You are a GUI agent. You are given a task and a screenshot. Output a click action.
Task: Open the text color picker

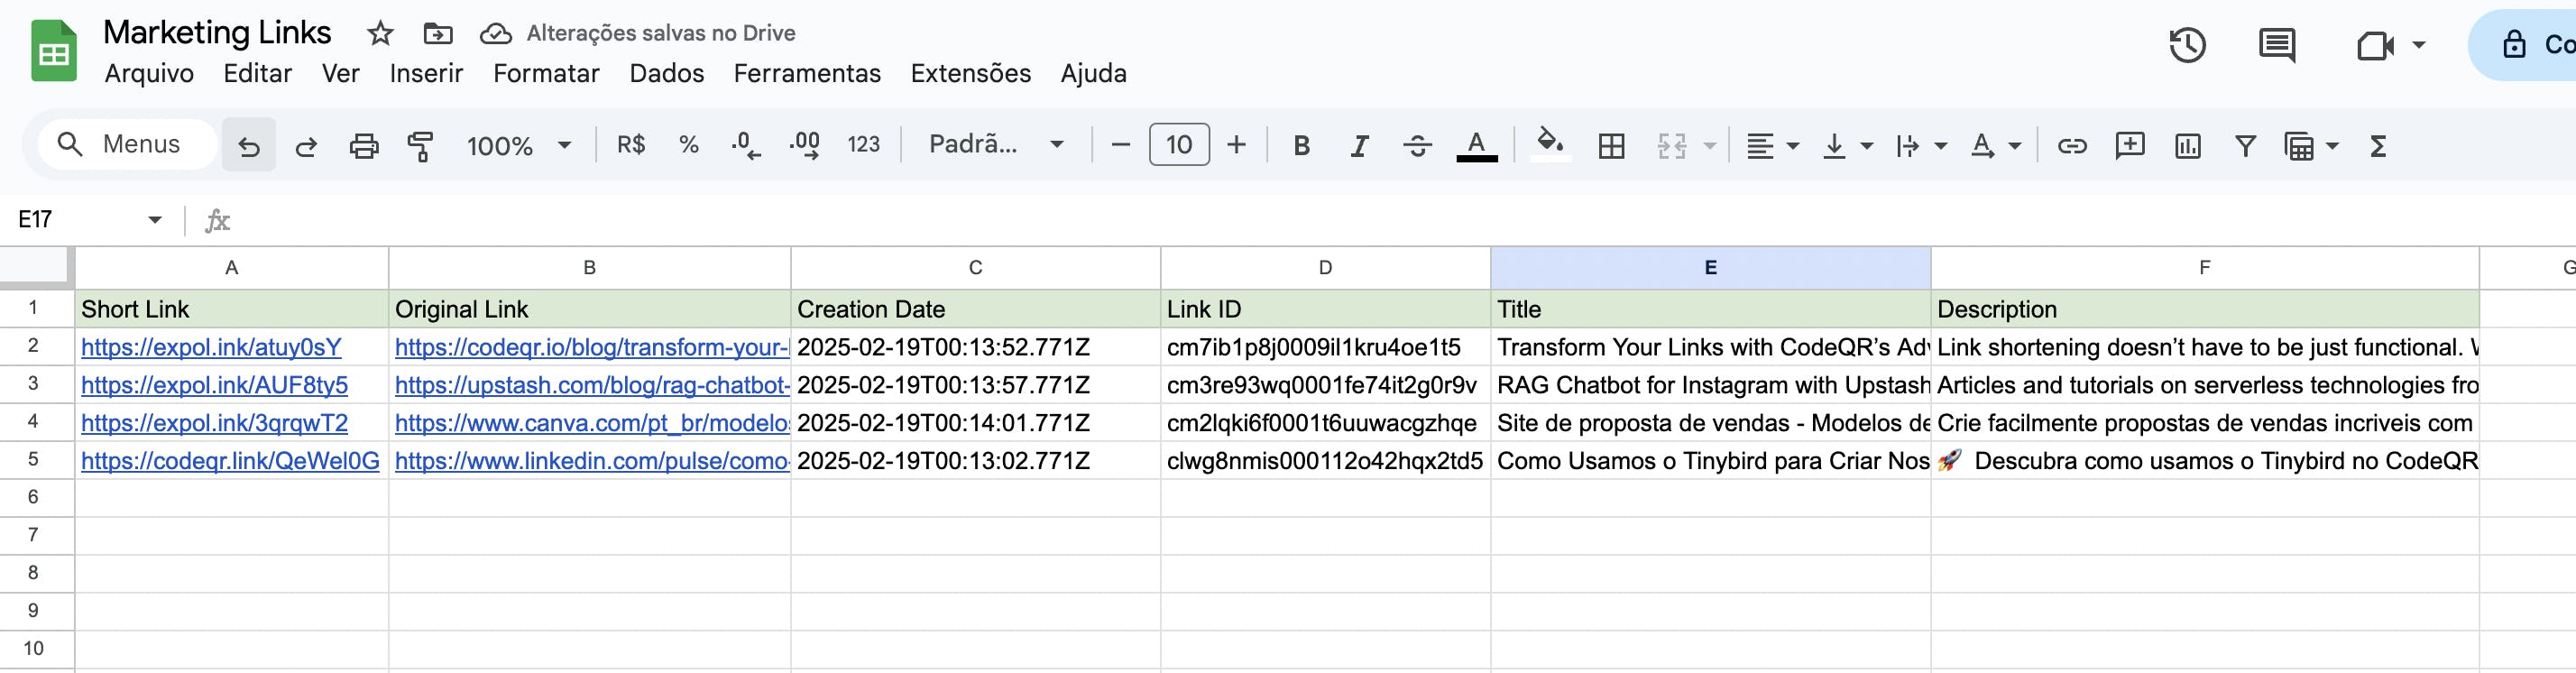(1477, 146)
